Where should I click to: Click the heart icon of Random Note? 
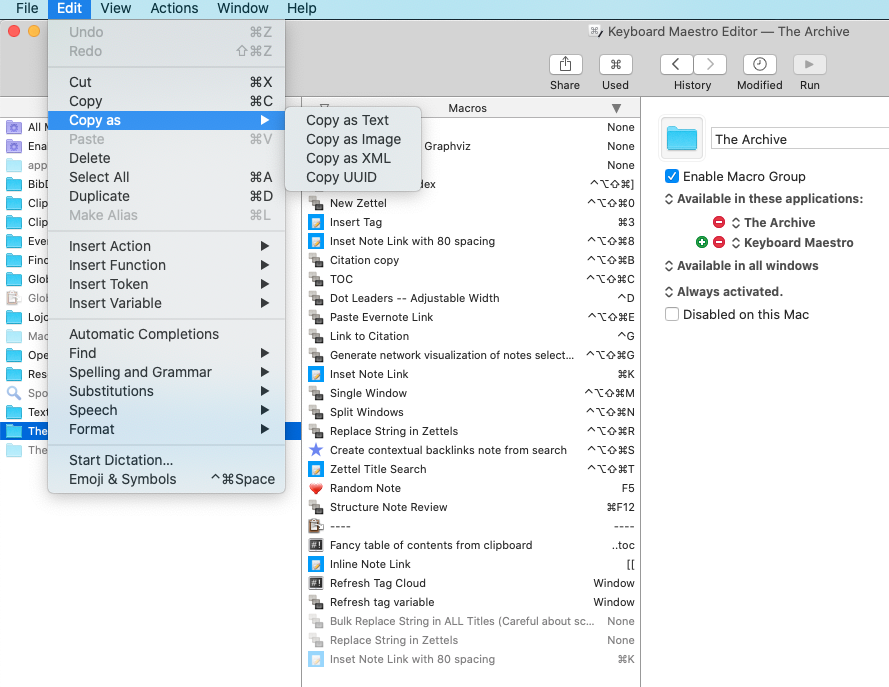(316, 488)
